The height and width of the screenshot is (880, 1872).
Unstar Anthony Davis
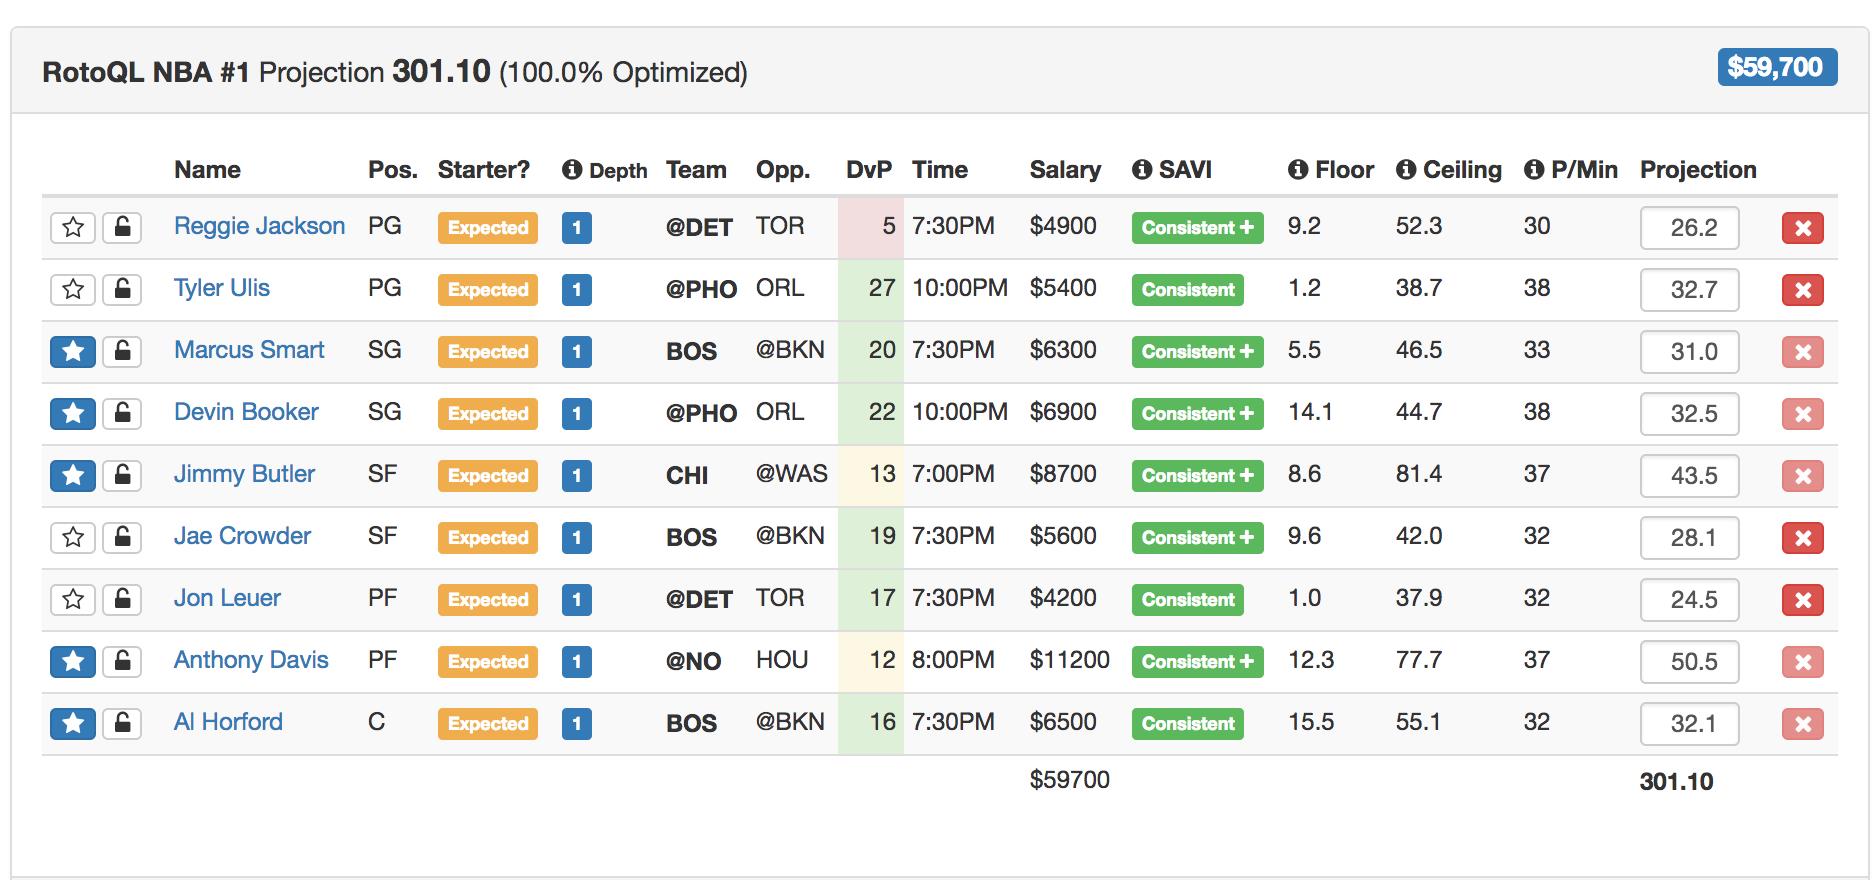[73, 661]
